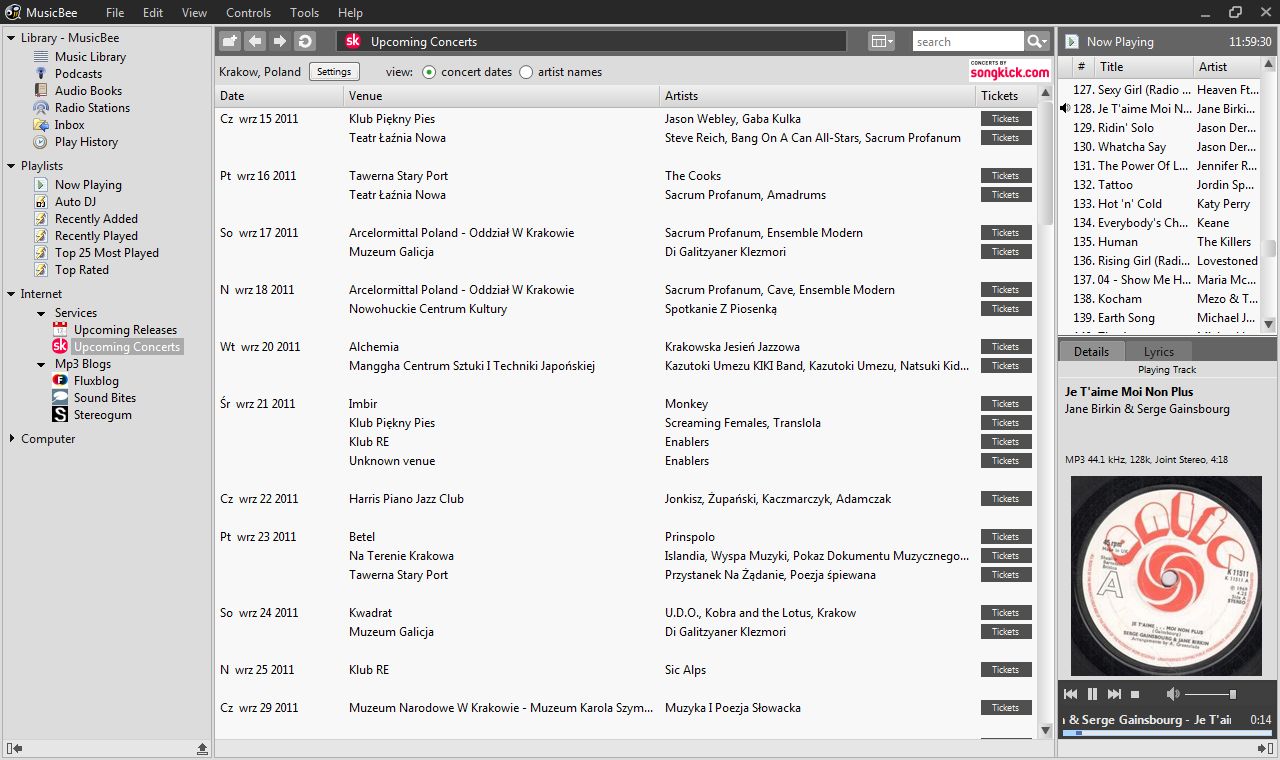Select the artist names view option

click(x=526, y=72)
